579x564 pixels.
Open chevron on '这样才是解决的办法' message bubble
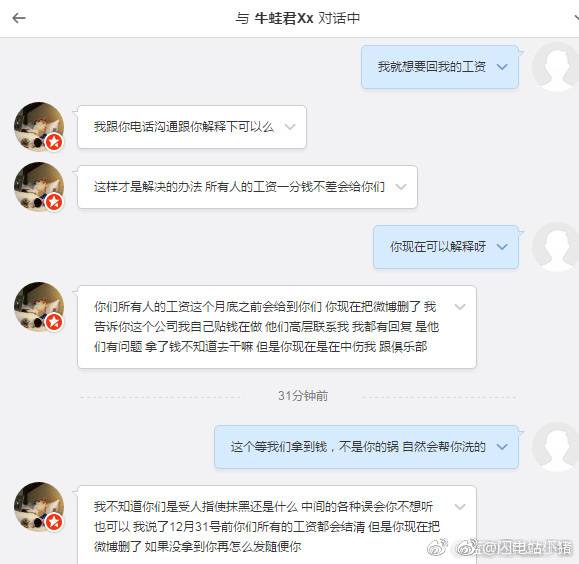401,187
